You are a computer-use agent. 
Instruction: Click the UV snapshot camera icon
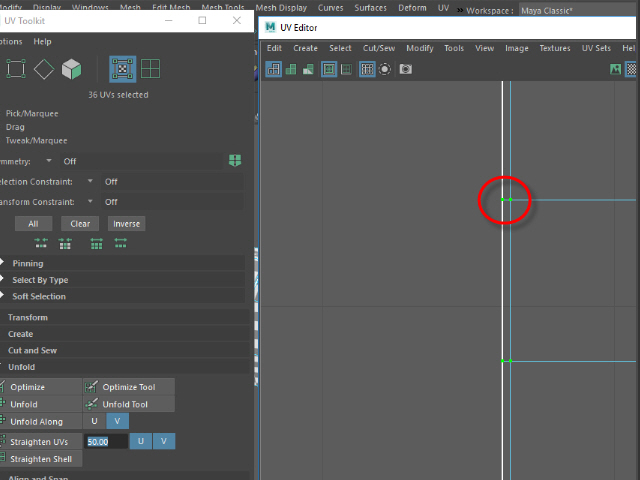406,69
